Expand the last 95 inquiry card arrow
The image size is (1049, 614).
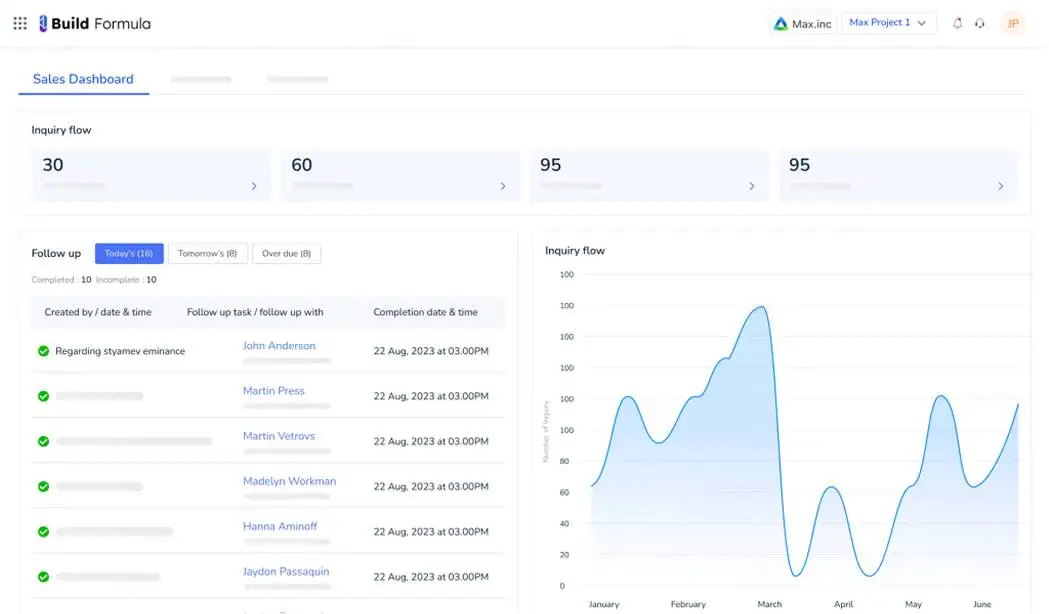click(1000, 186)
